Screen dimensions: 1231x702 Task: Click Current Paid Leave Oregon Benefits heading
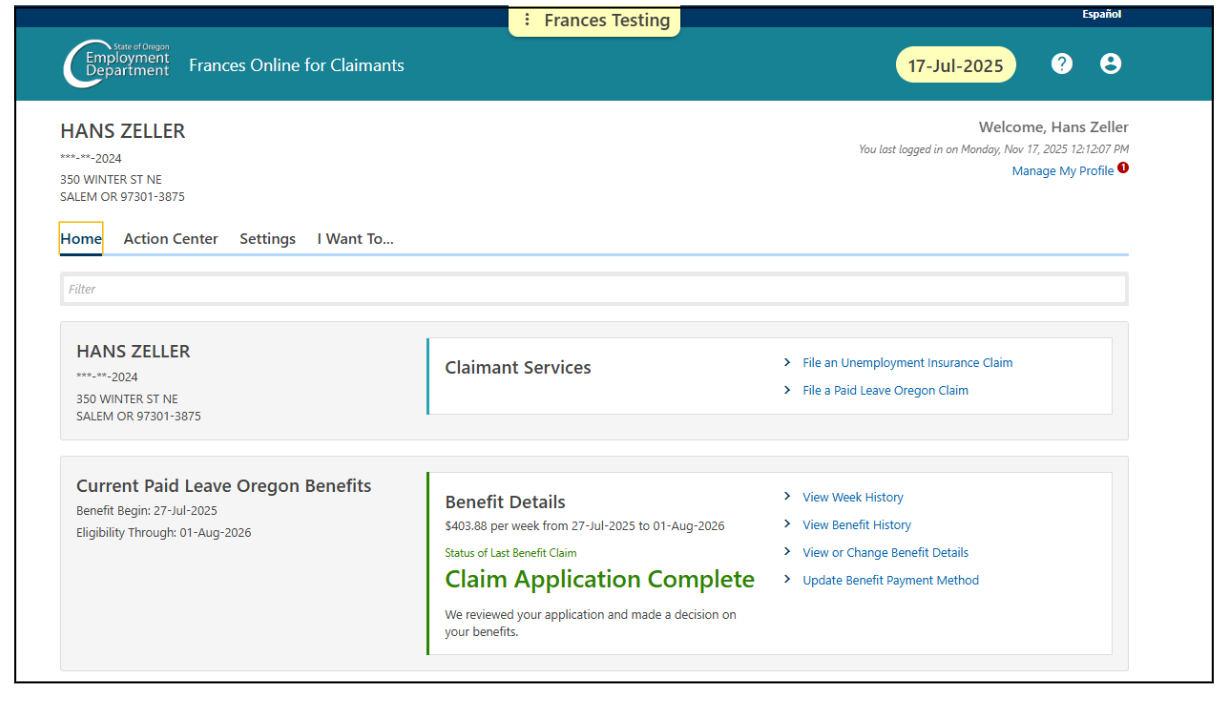tap(224, 486)
